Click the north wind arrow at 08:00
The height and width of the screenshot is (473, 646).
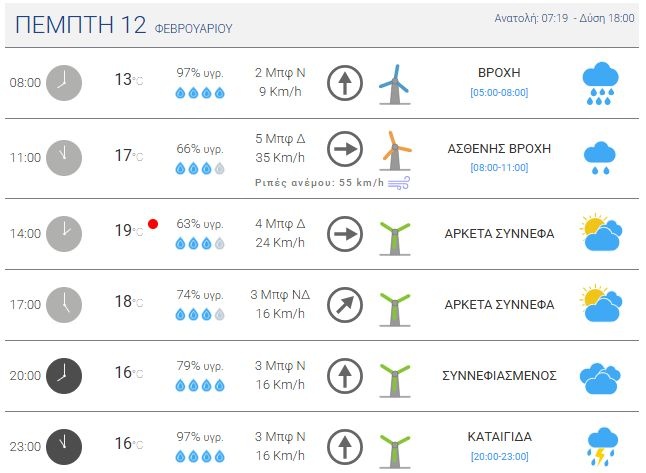click(345, 82)
